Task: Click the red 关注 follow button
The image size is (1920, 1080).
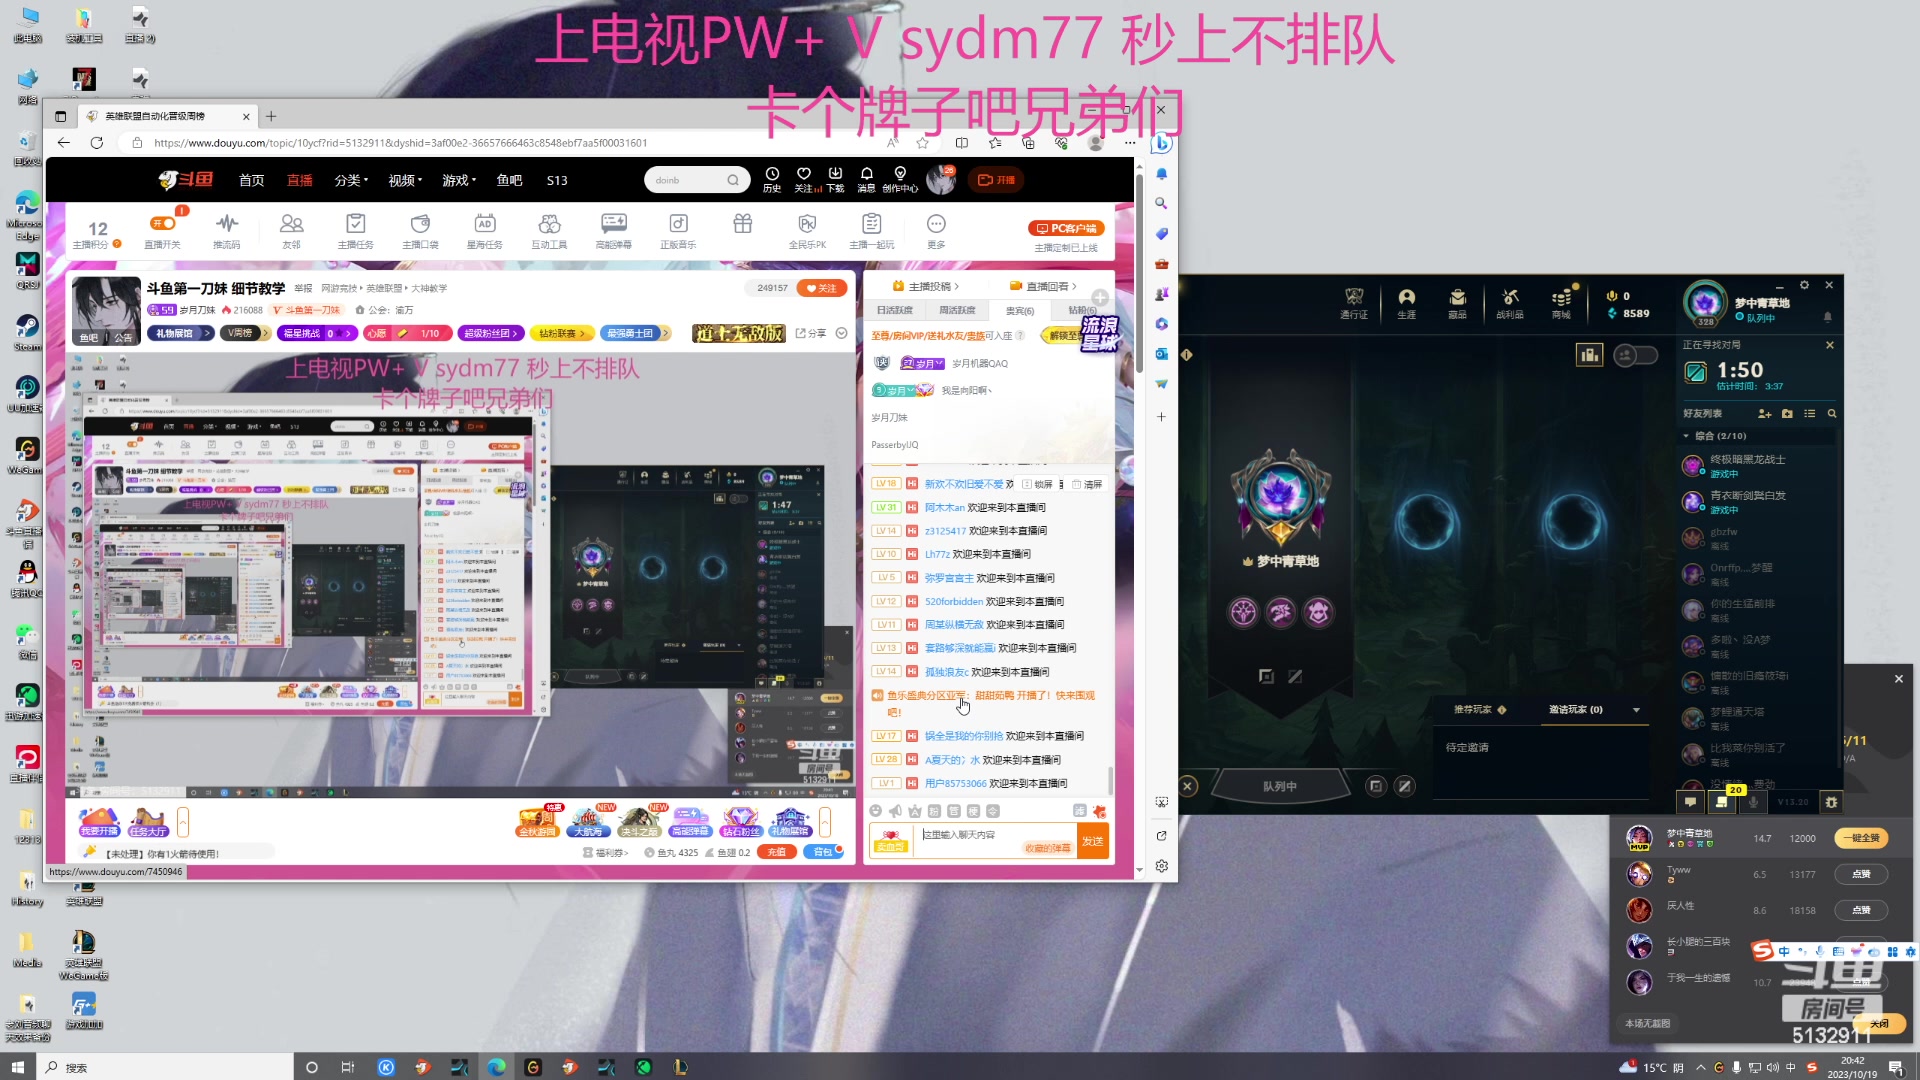Action: (x=822, y=287)
